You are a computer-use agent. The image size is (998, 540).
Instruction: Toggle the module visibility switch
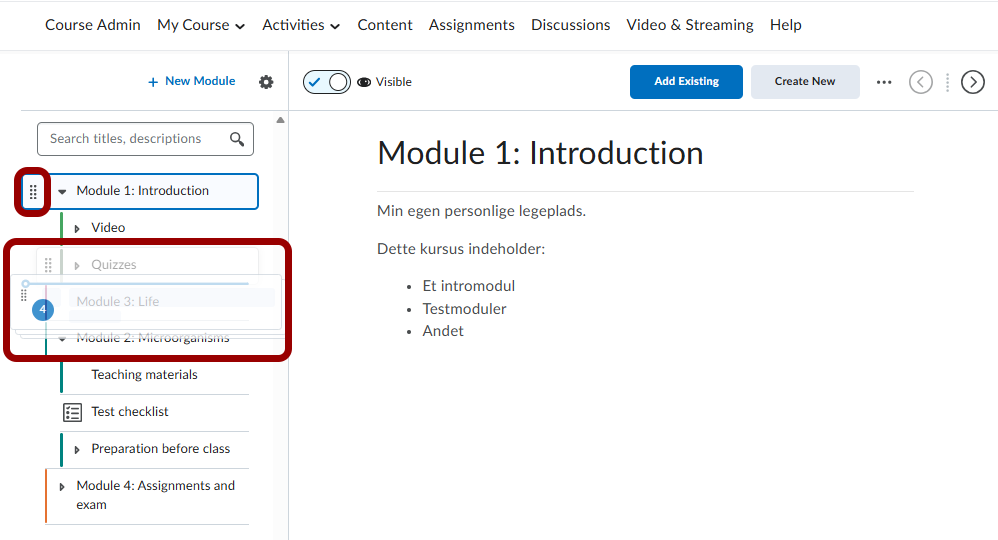(x=327, y=82)
